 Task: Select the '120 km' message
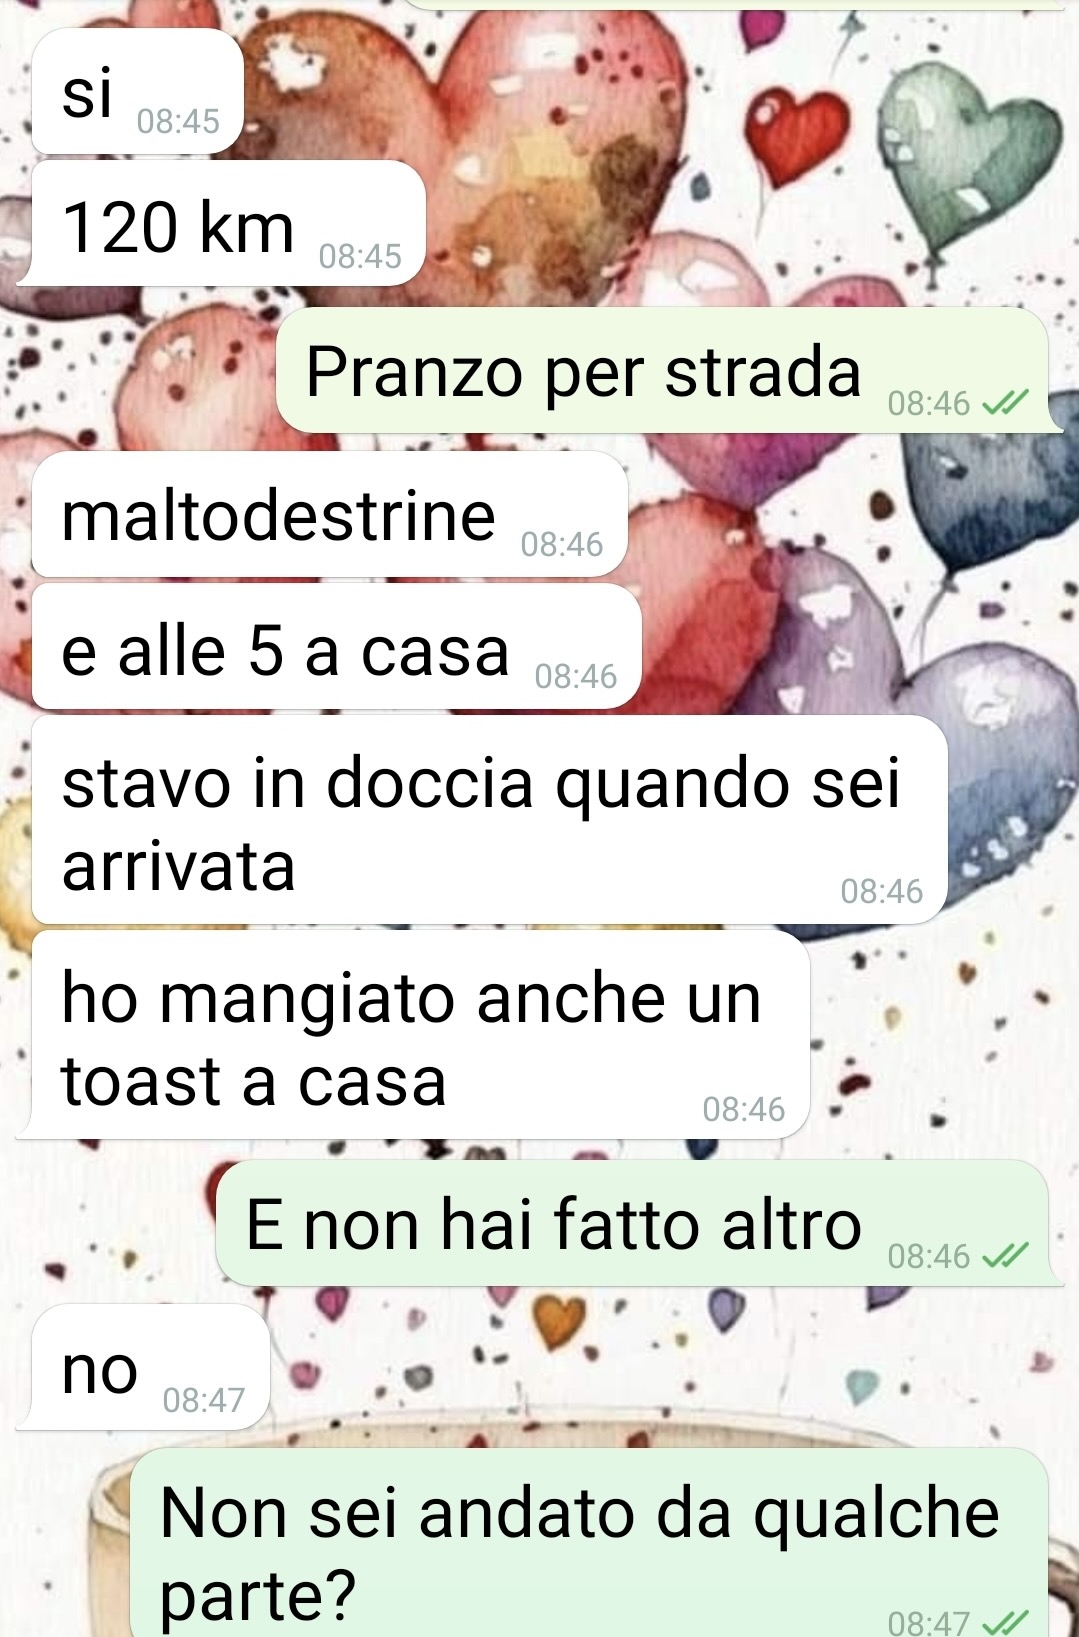[x=222, y=224]
